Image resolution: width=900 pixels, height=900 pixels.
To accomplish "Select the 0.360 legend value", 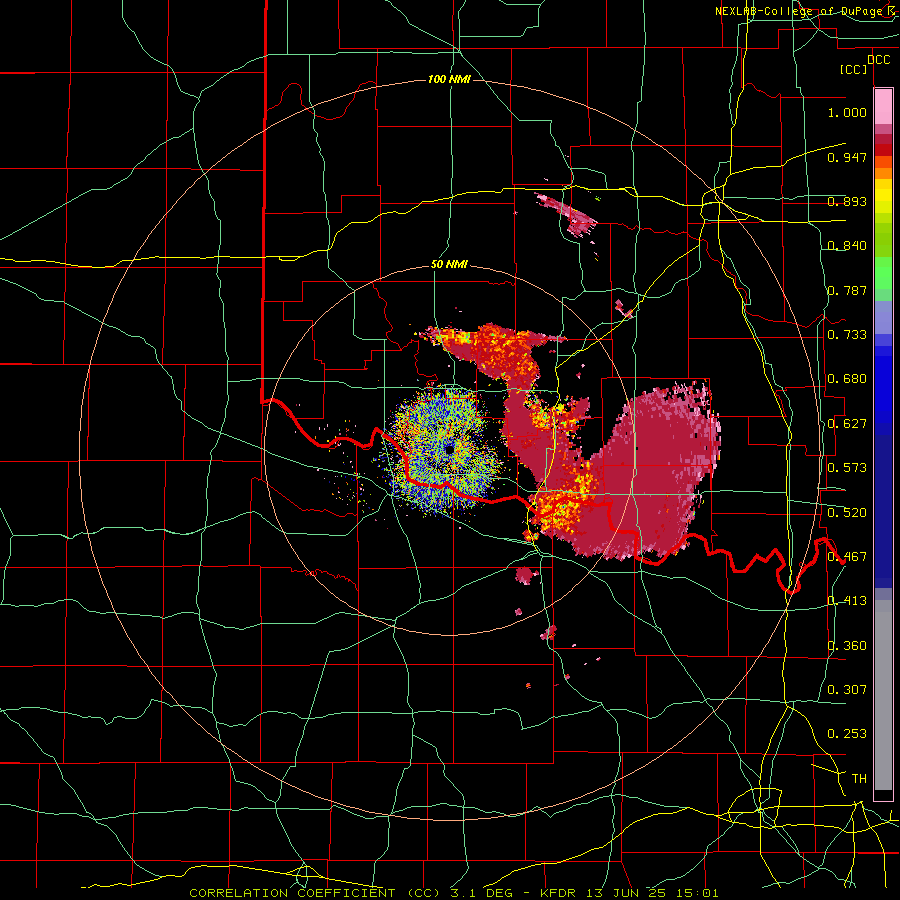I will click(x=847, y=645).
